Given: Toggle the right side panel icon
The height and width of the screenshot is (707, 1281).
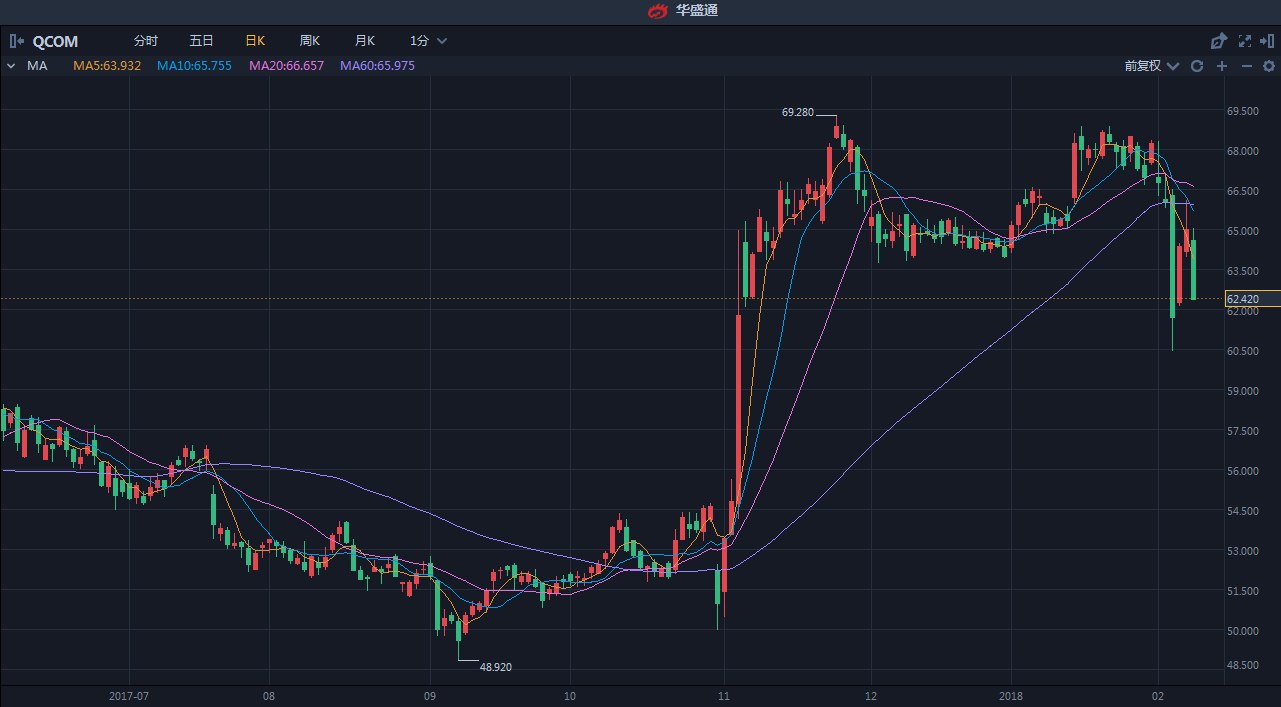Looking at the screenshot, I should click(x=1268, y=41).
